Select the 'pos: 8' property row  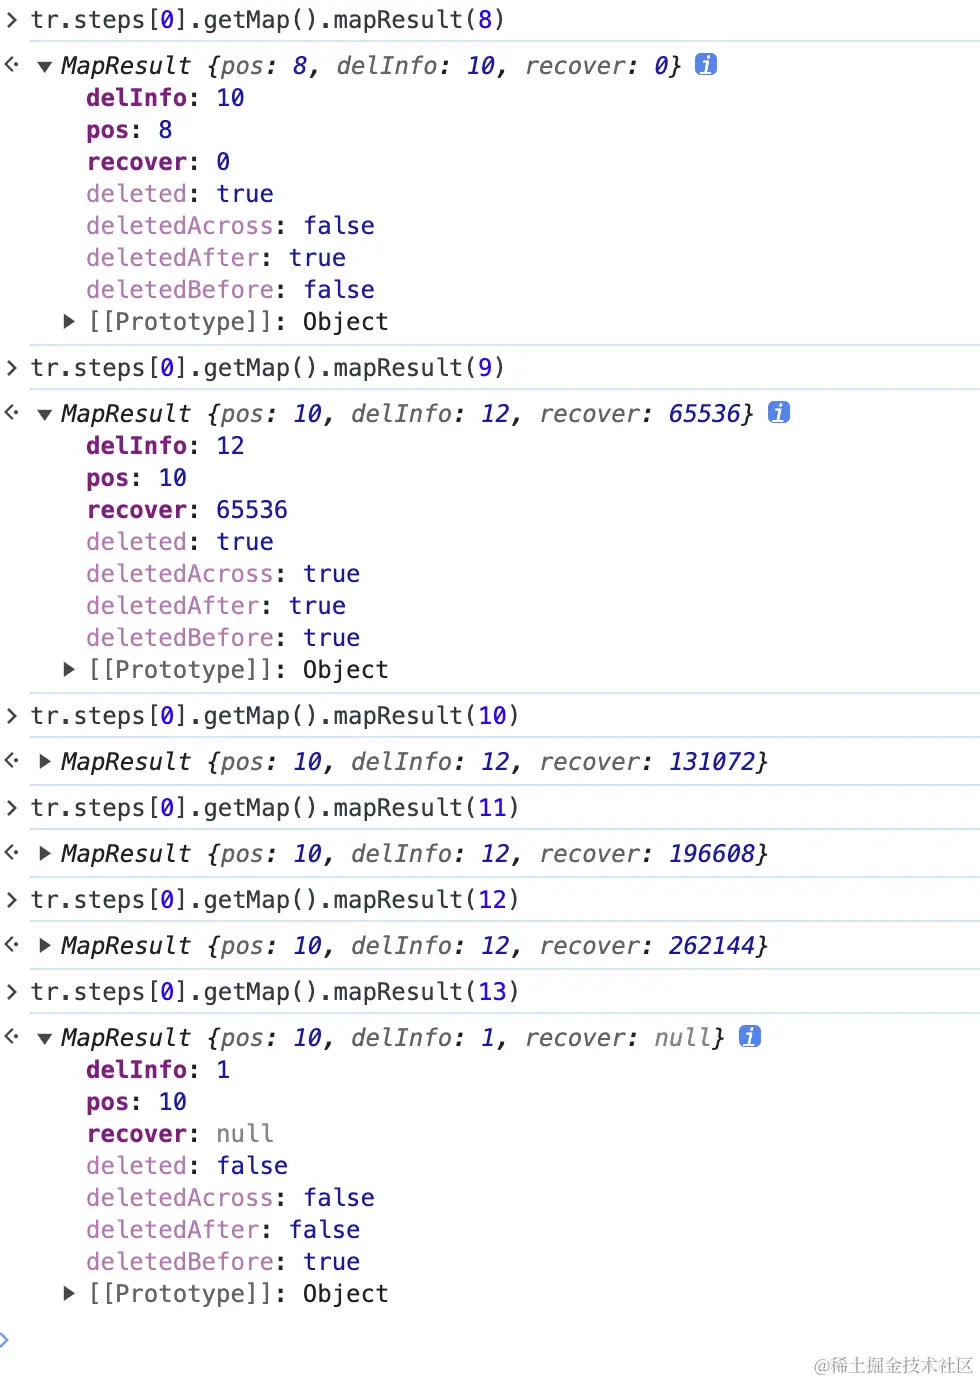tap(129, 130)
